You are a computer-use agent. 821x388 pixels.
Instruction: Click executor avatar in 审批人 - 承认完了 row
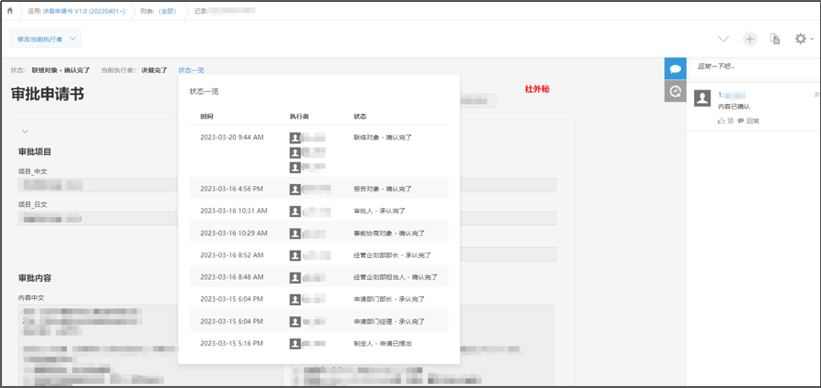[295, 211]
